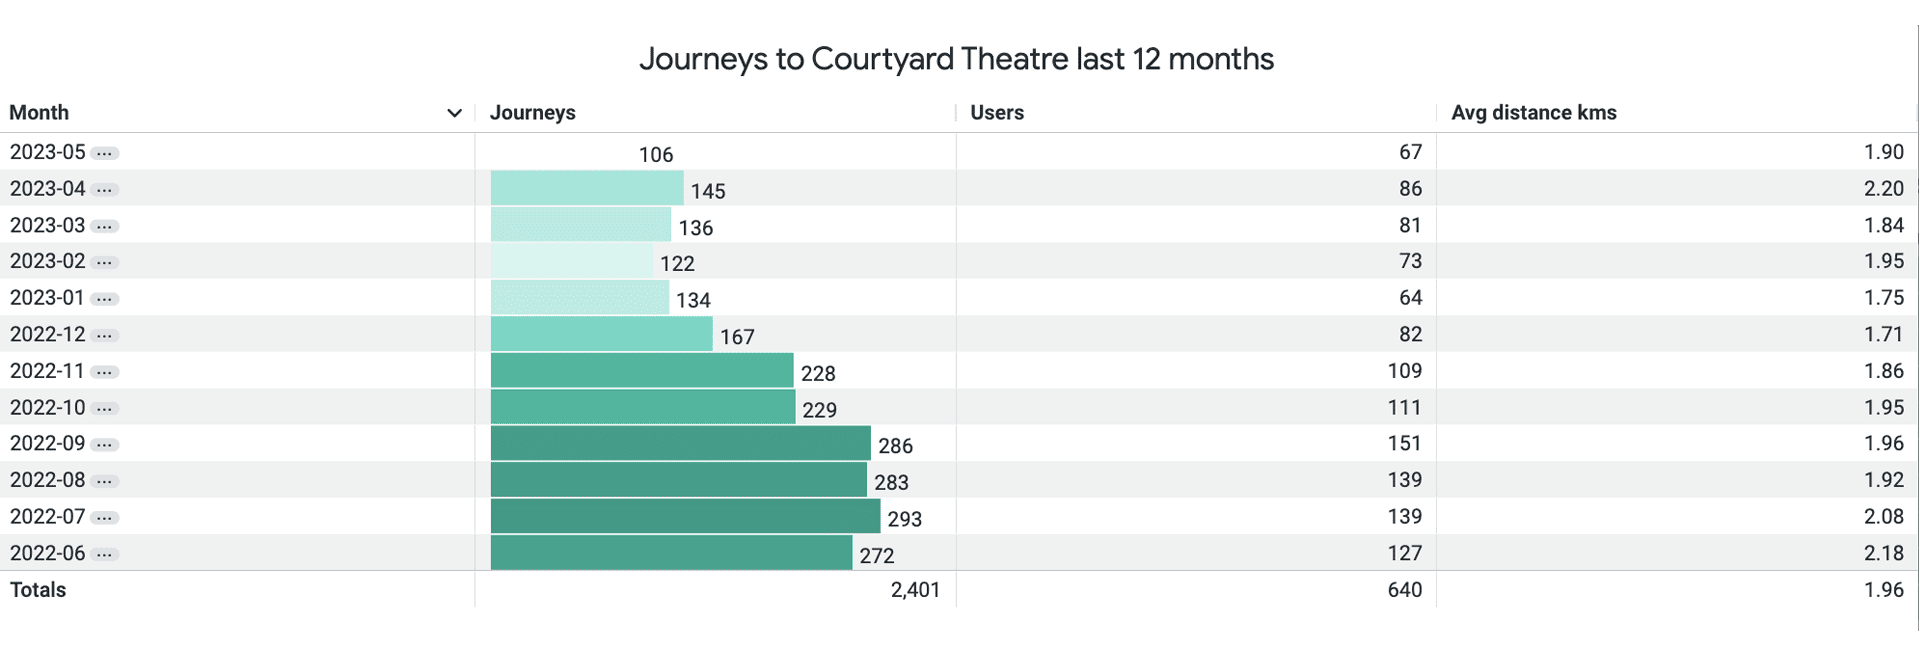Click the light 2023-02 journeys bar
Screen dimensions: 1920x664
[x=571, y=262]
